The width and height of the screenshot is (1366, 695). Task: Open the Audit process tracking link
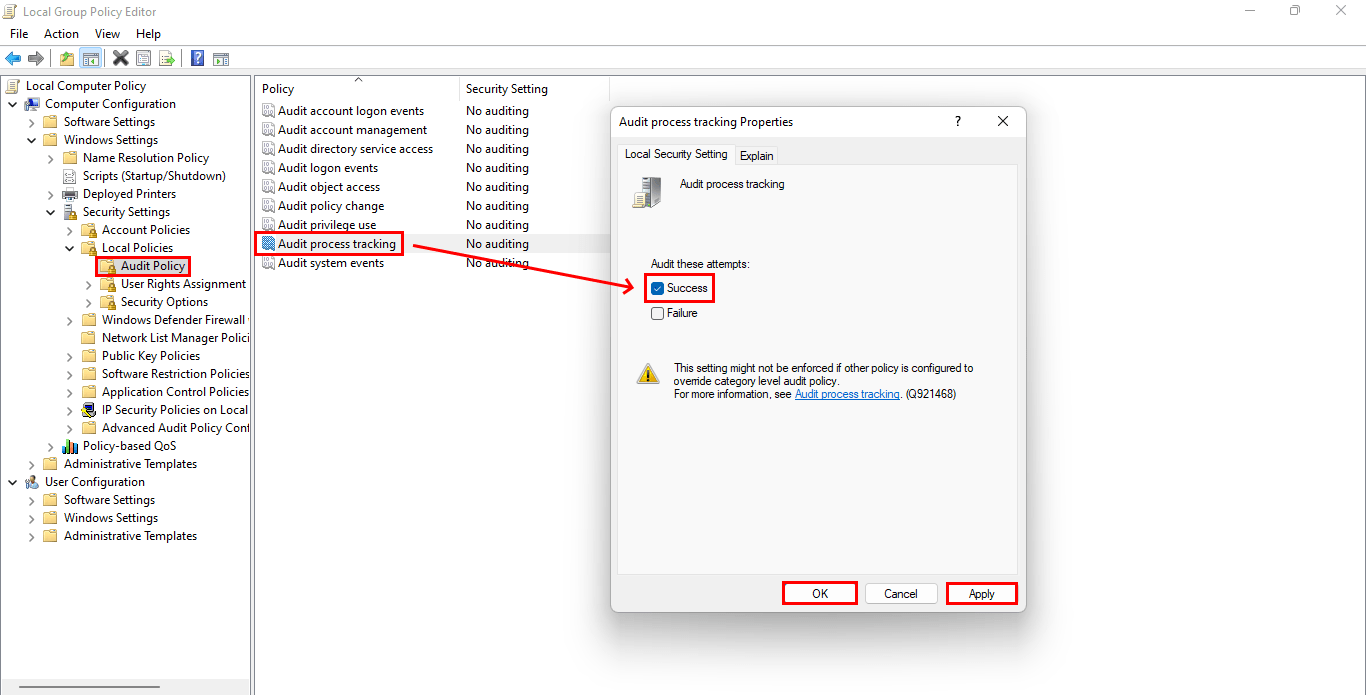pyautogui.click(x=847, y=393)
